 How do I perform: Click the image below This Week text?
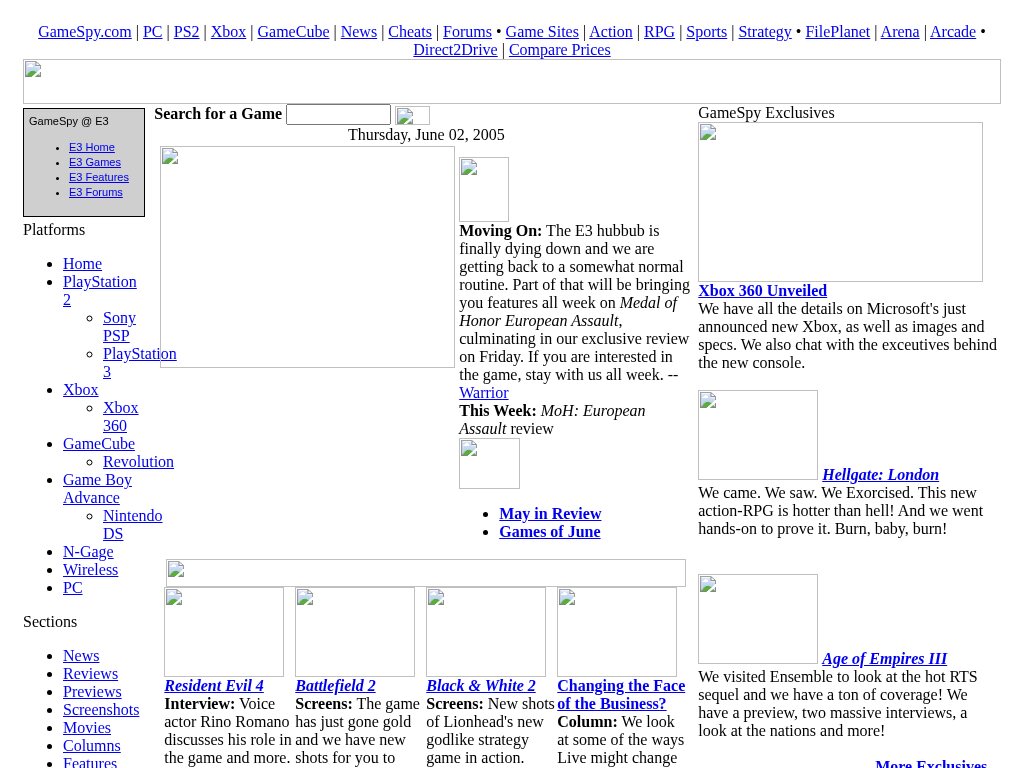(489, 463)
